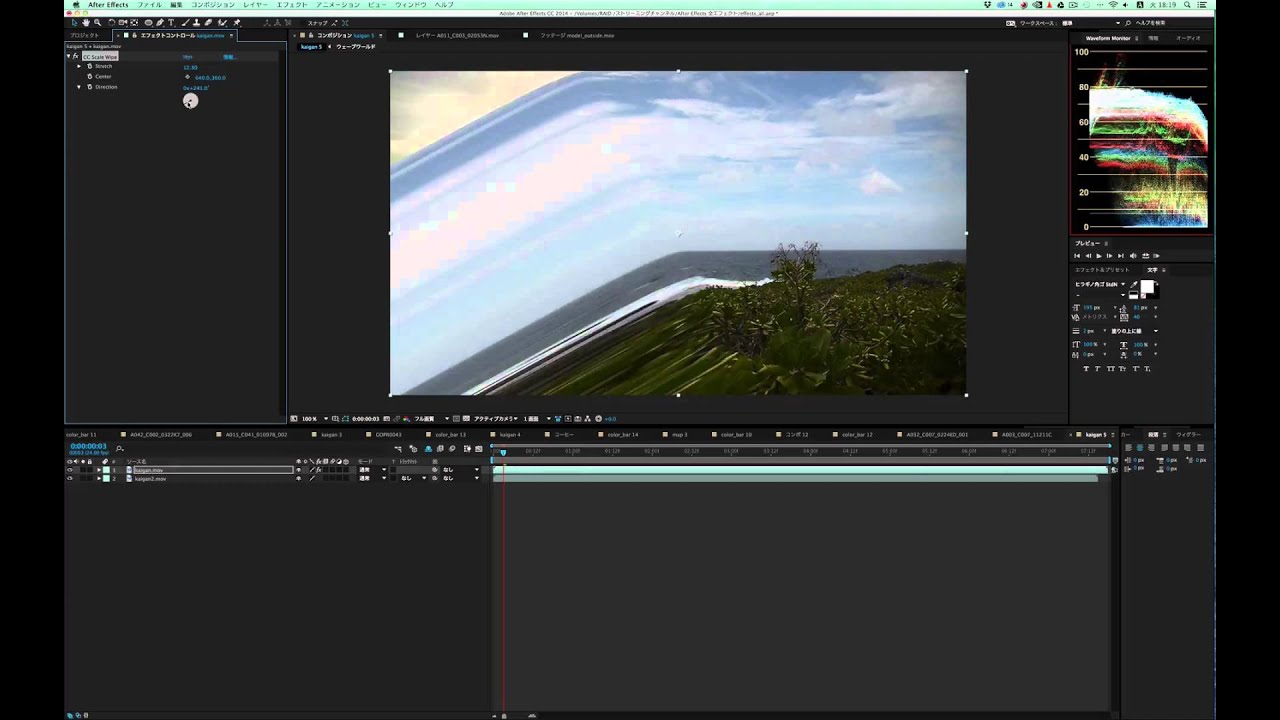Select the Hand tool
Screen dimensions: 1280x720
(x=86, y=22)
